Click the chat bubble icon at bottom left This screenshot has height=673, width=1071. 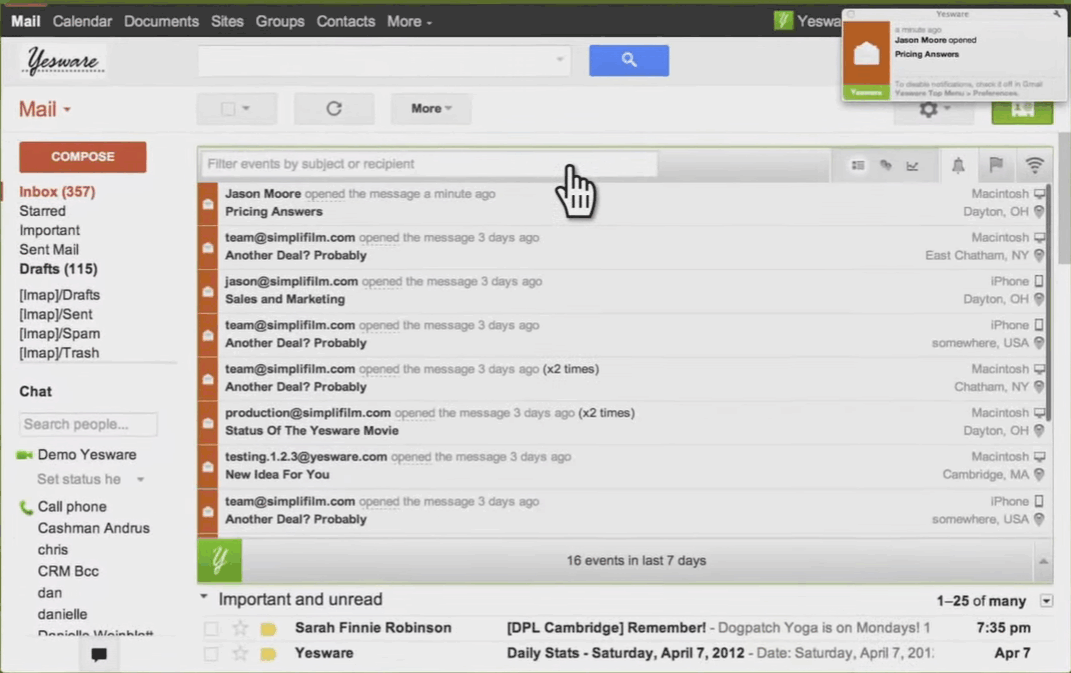click(x=99, y=655)
